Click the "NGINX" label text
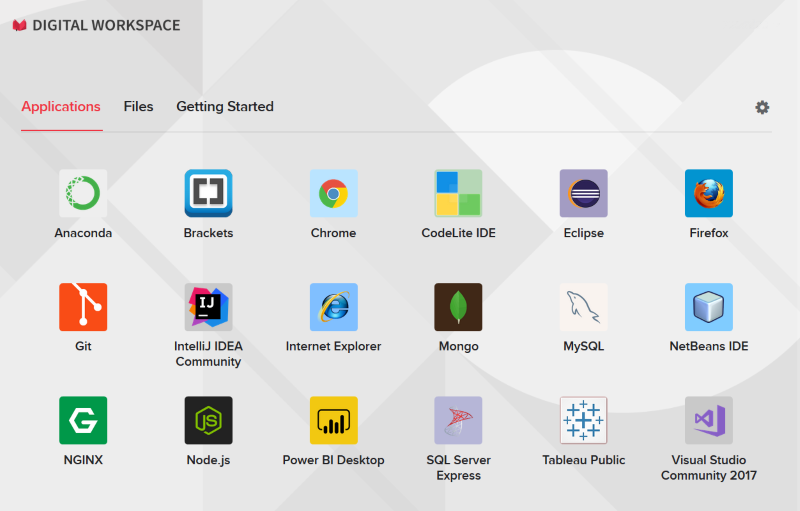The height and width of the screenshot is (511, 800). coord(83,459)
